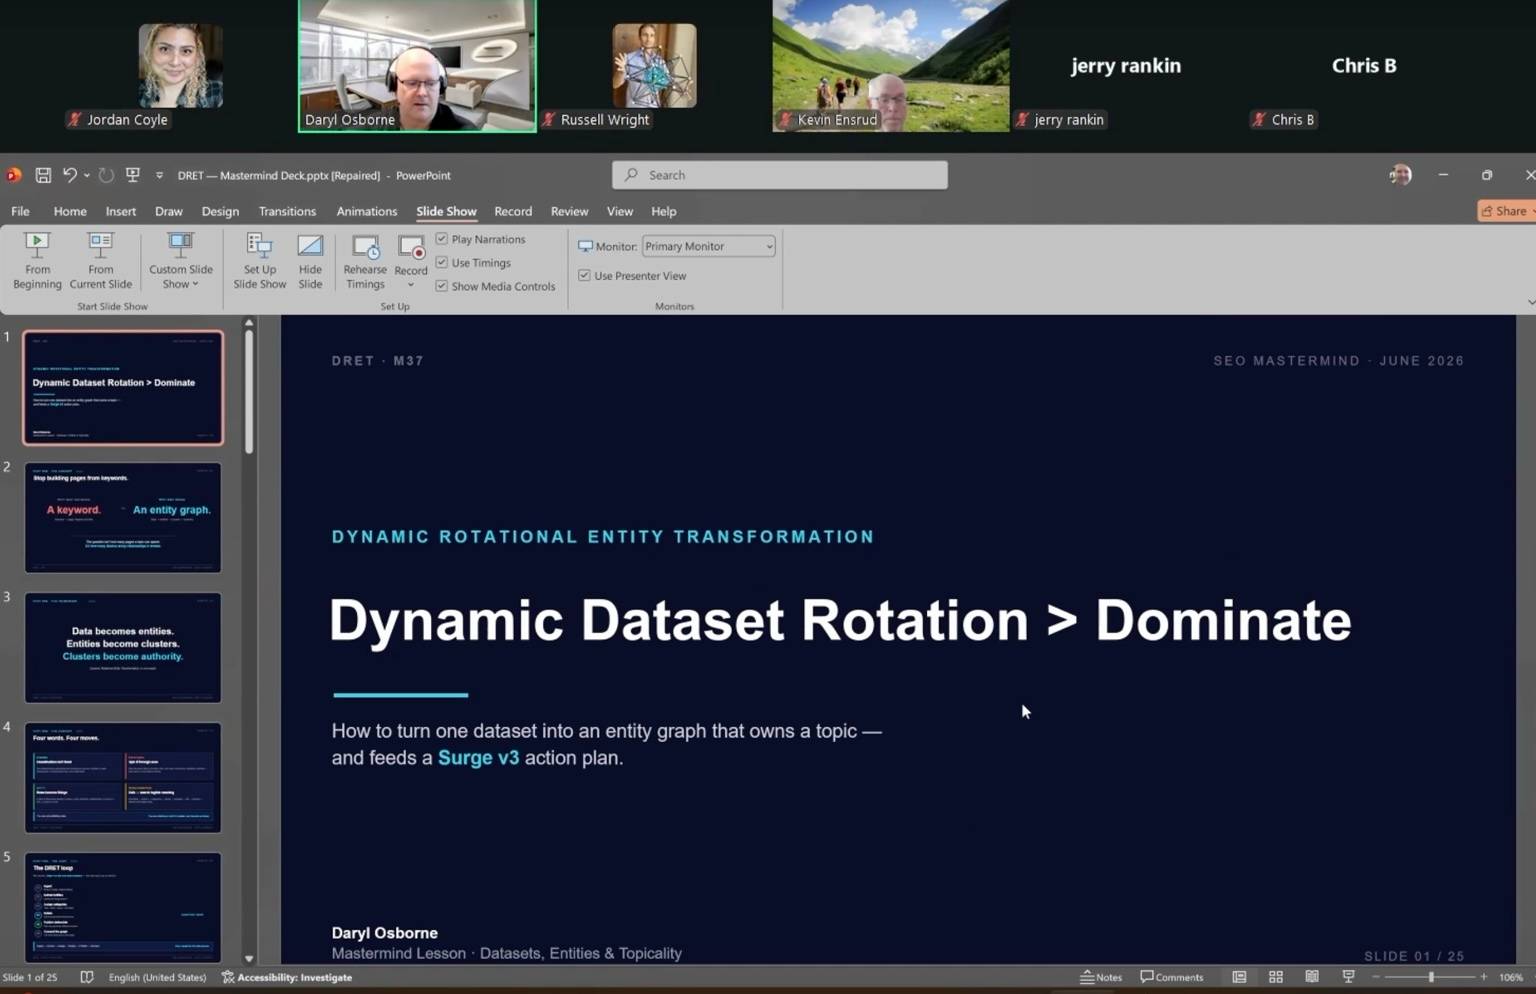This screenshot has width=1536, height=994.
Task: Click the zoom out minus icon
Action: (1376, 977)
